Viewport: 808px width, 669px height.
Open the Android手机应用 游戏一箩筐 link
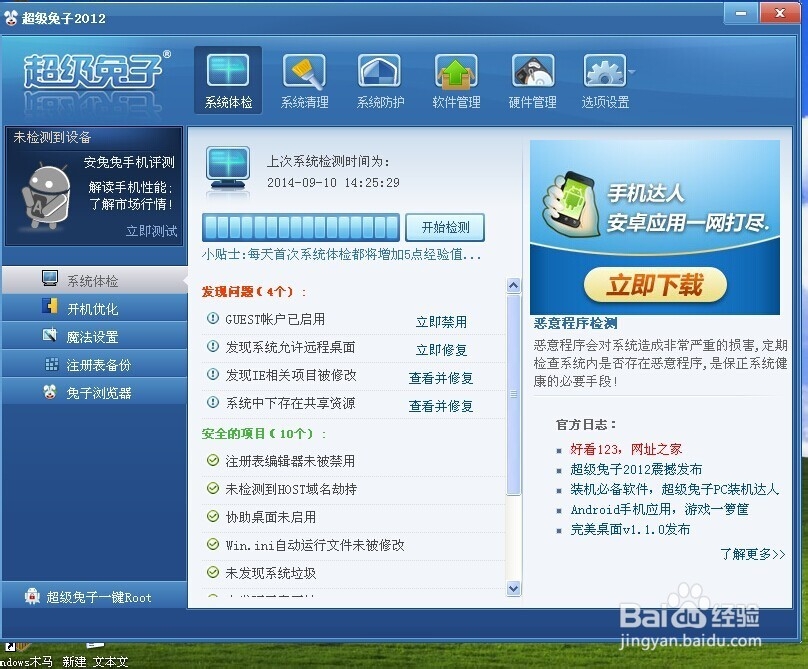coord(659,509)
